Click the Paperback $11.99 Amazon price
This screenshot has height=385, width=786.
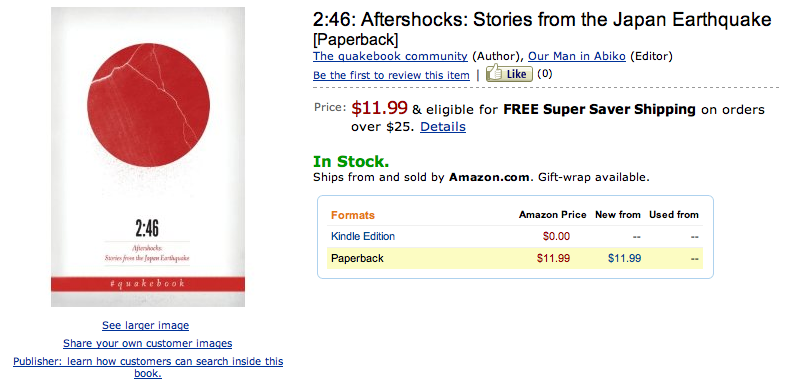[x=553, y=259]
